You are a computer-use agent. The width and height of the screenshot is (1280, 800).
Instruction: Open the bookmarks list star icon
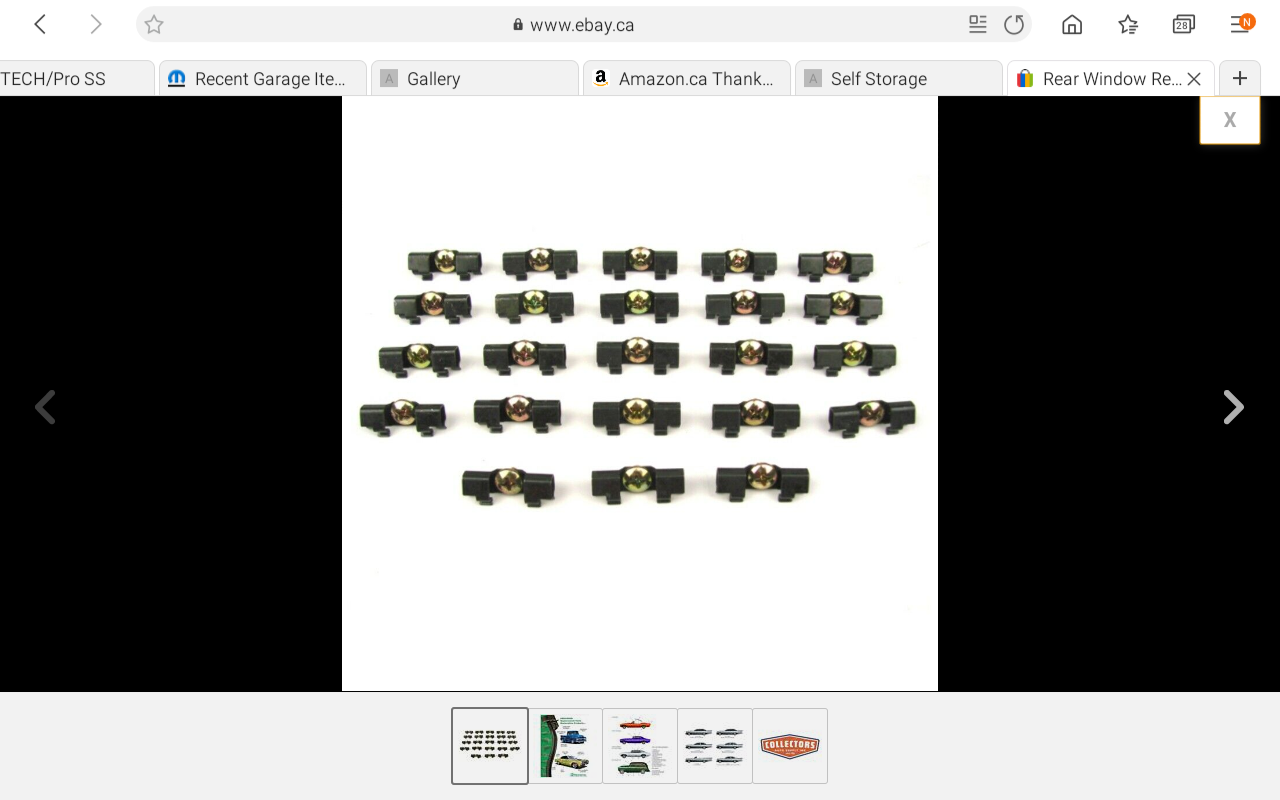(1128, 25)
